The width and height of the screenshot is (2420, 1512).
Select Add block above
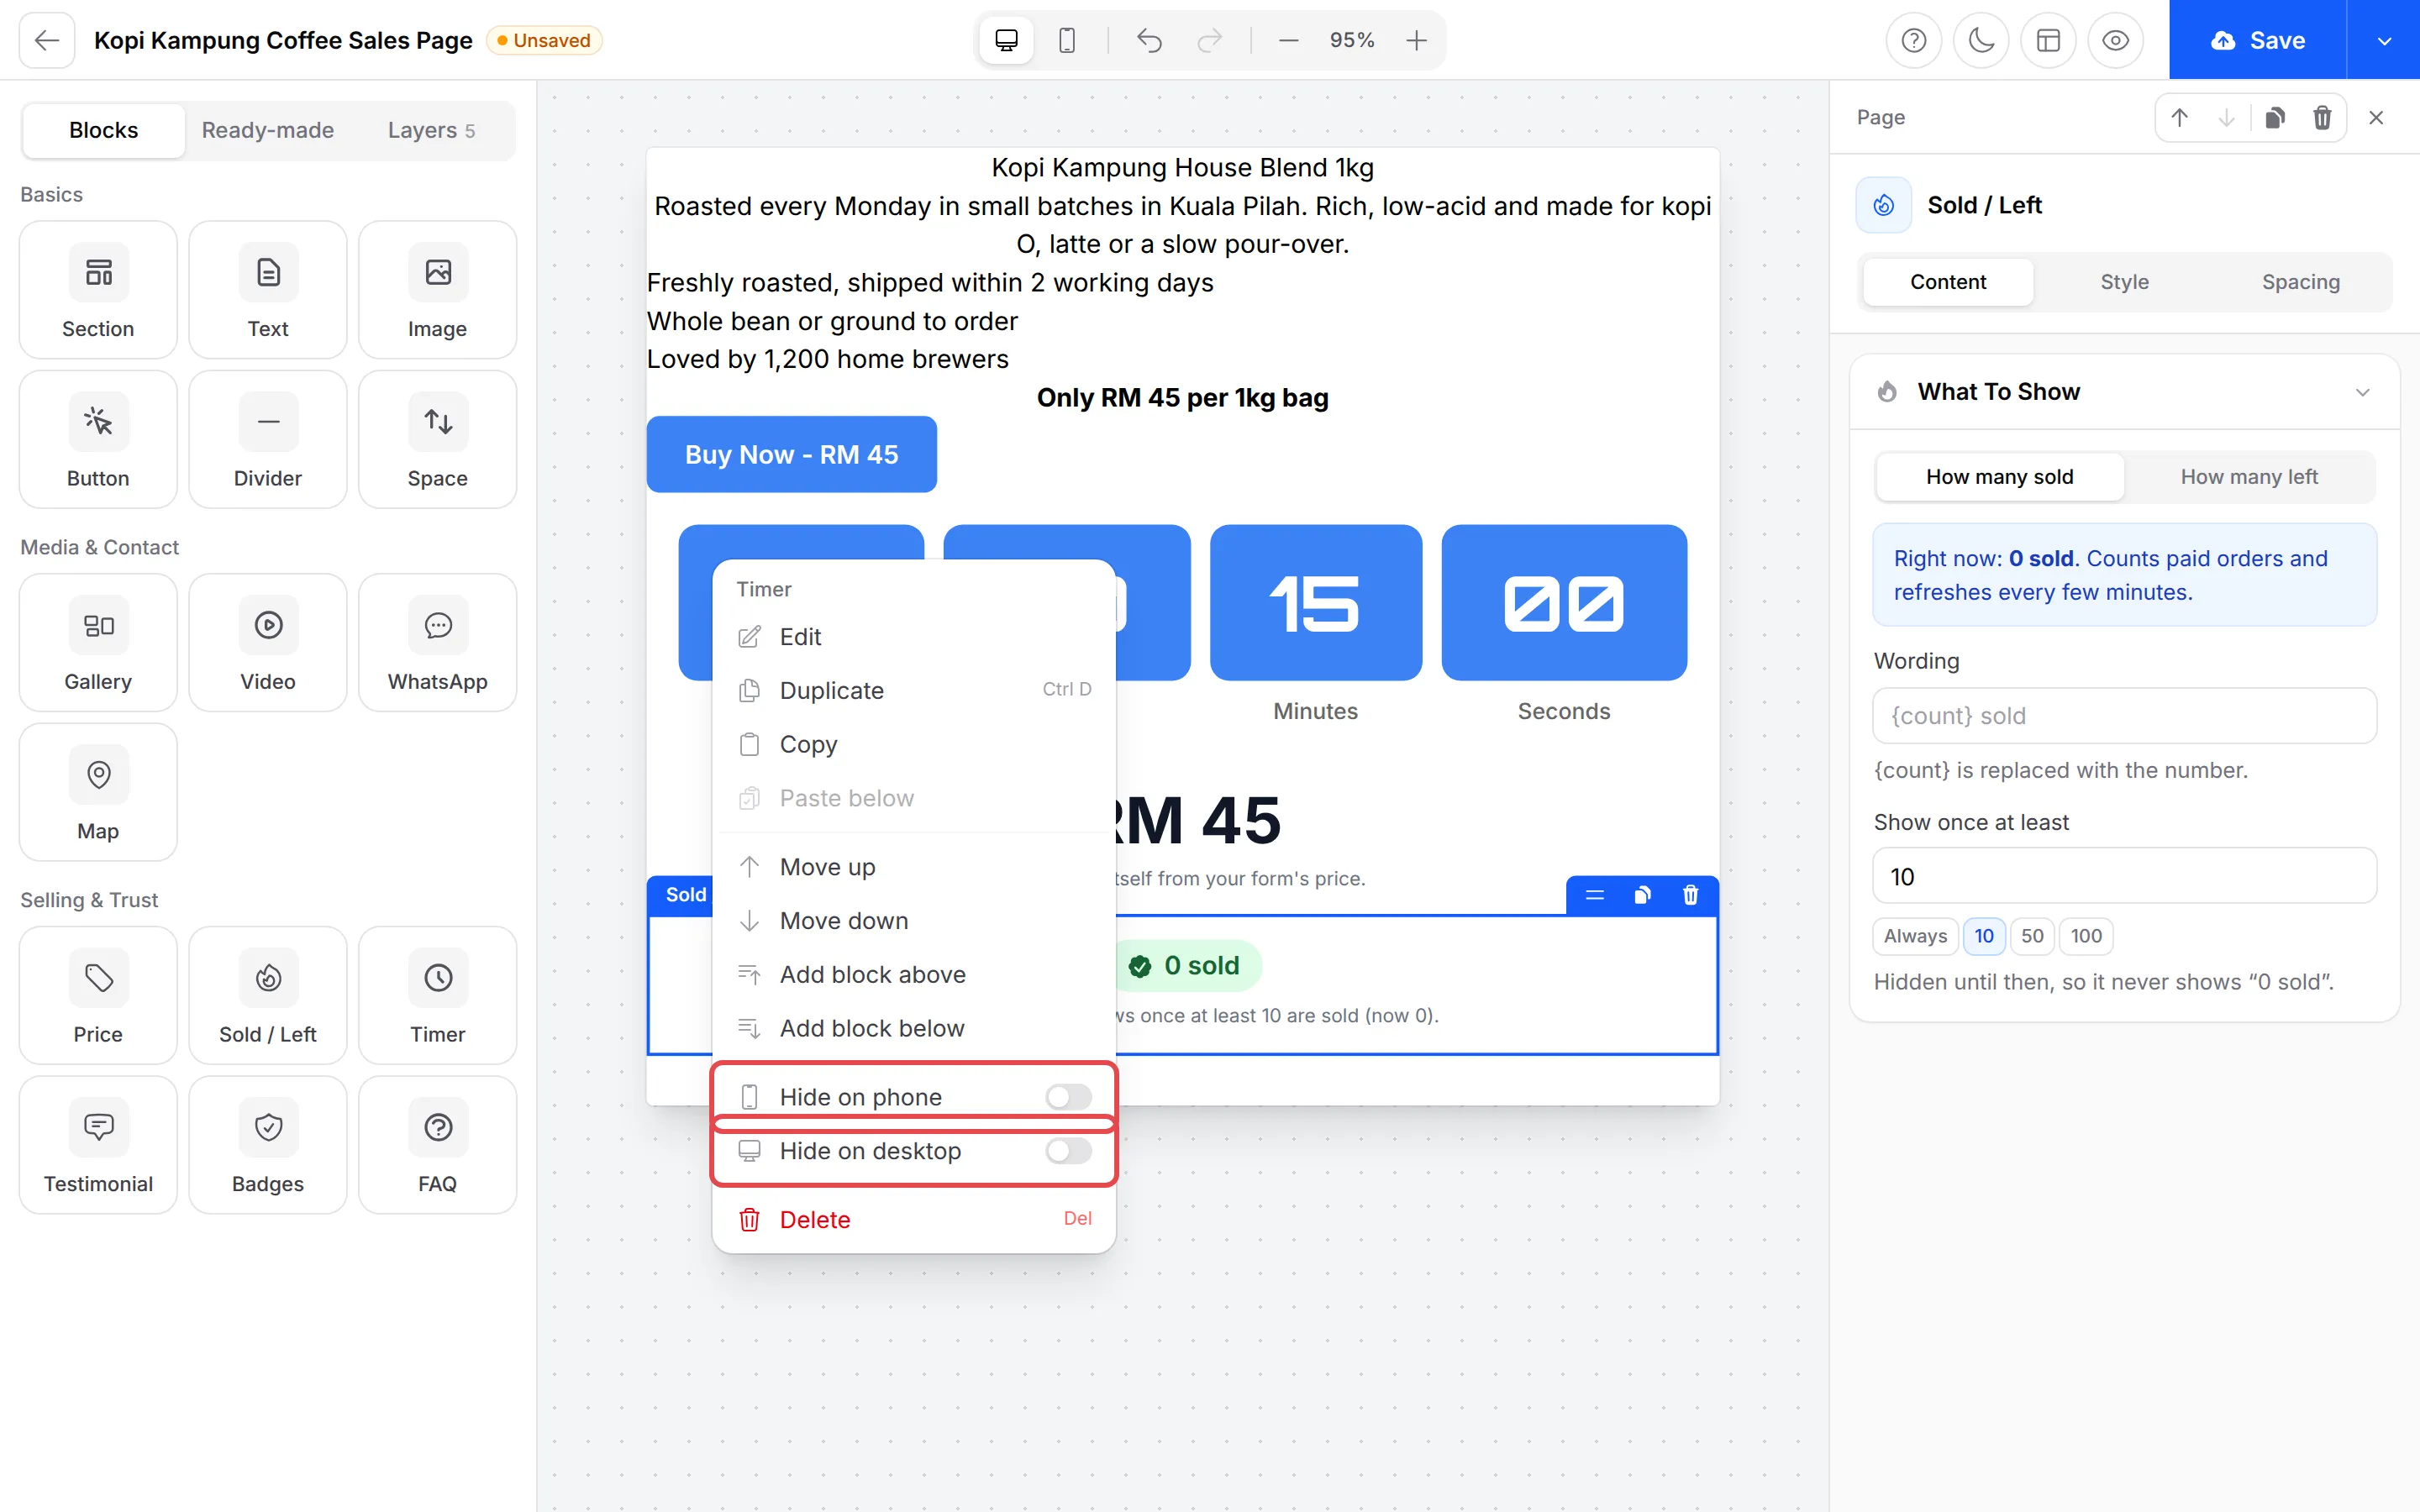[x=914, y=974]
